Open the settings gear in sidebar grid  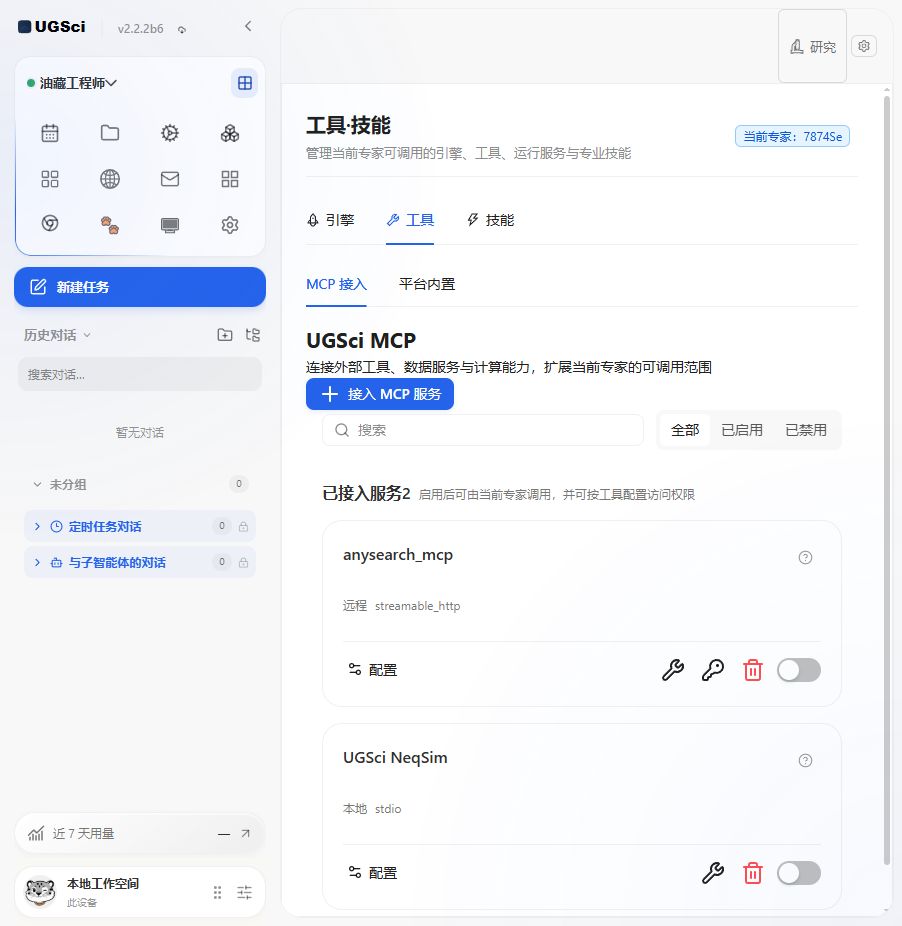(x=230, y=225)
